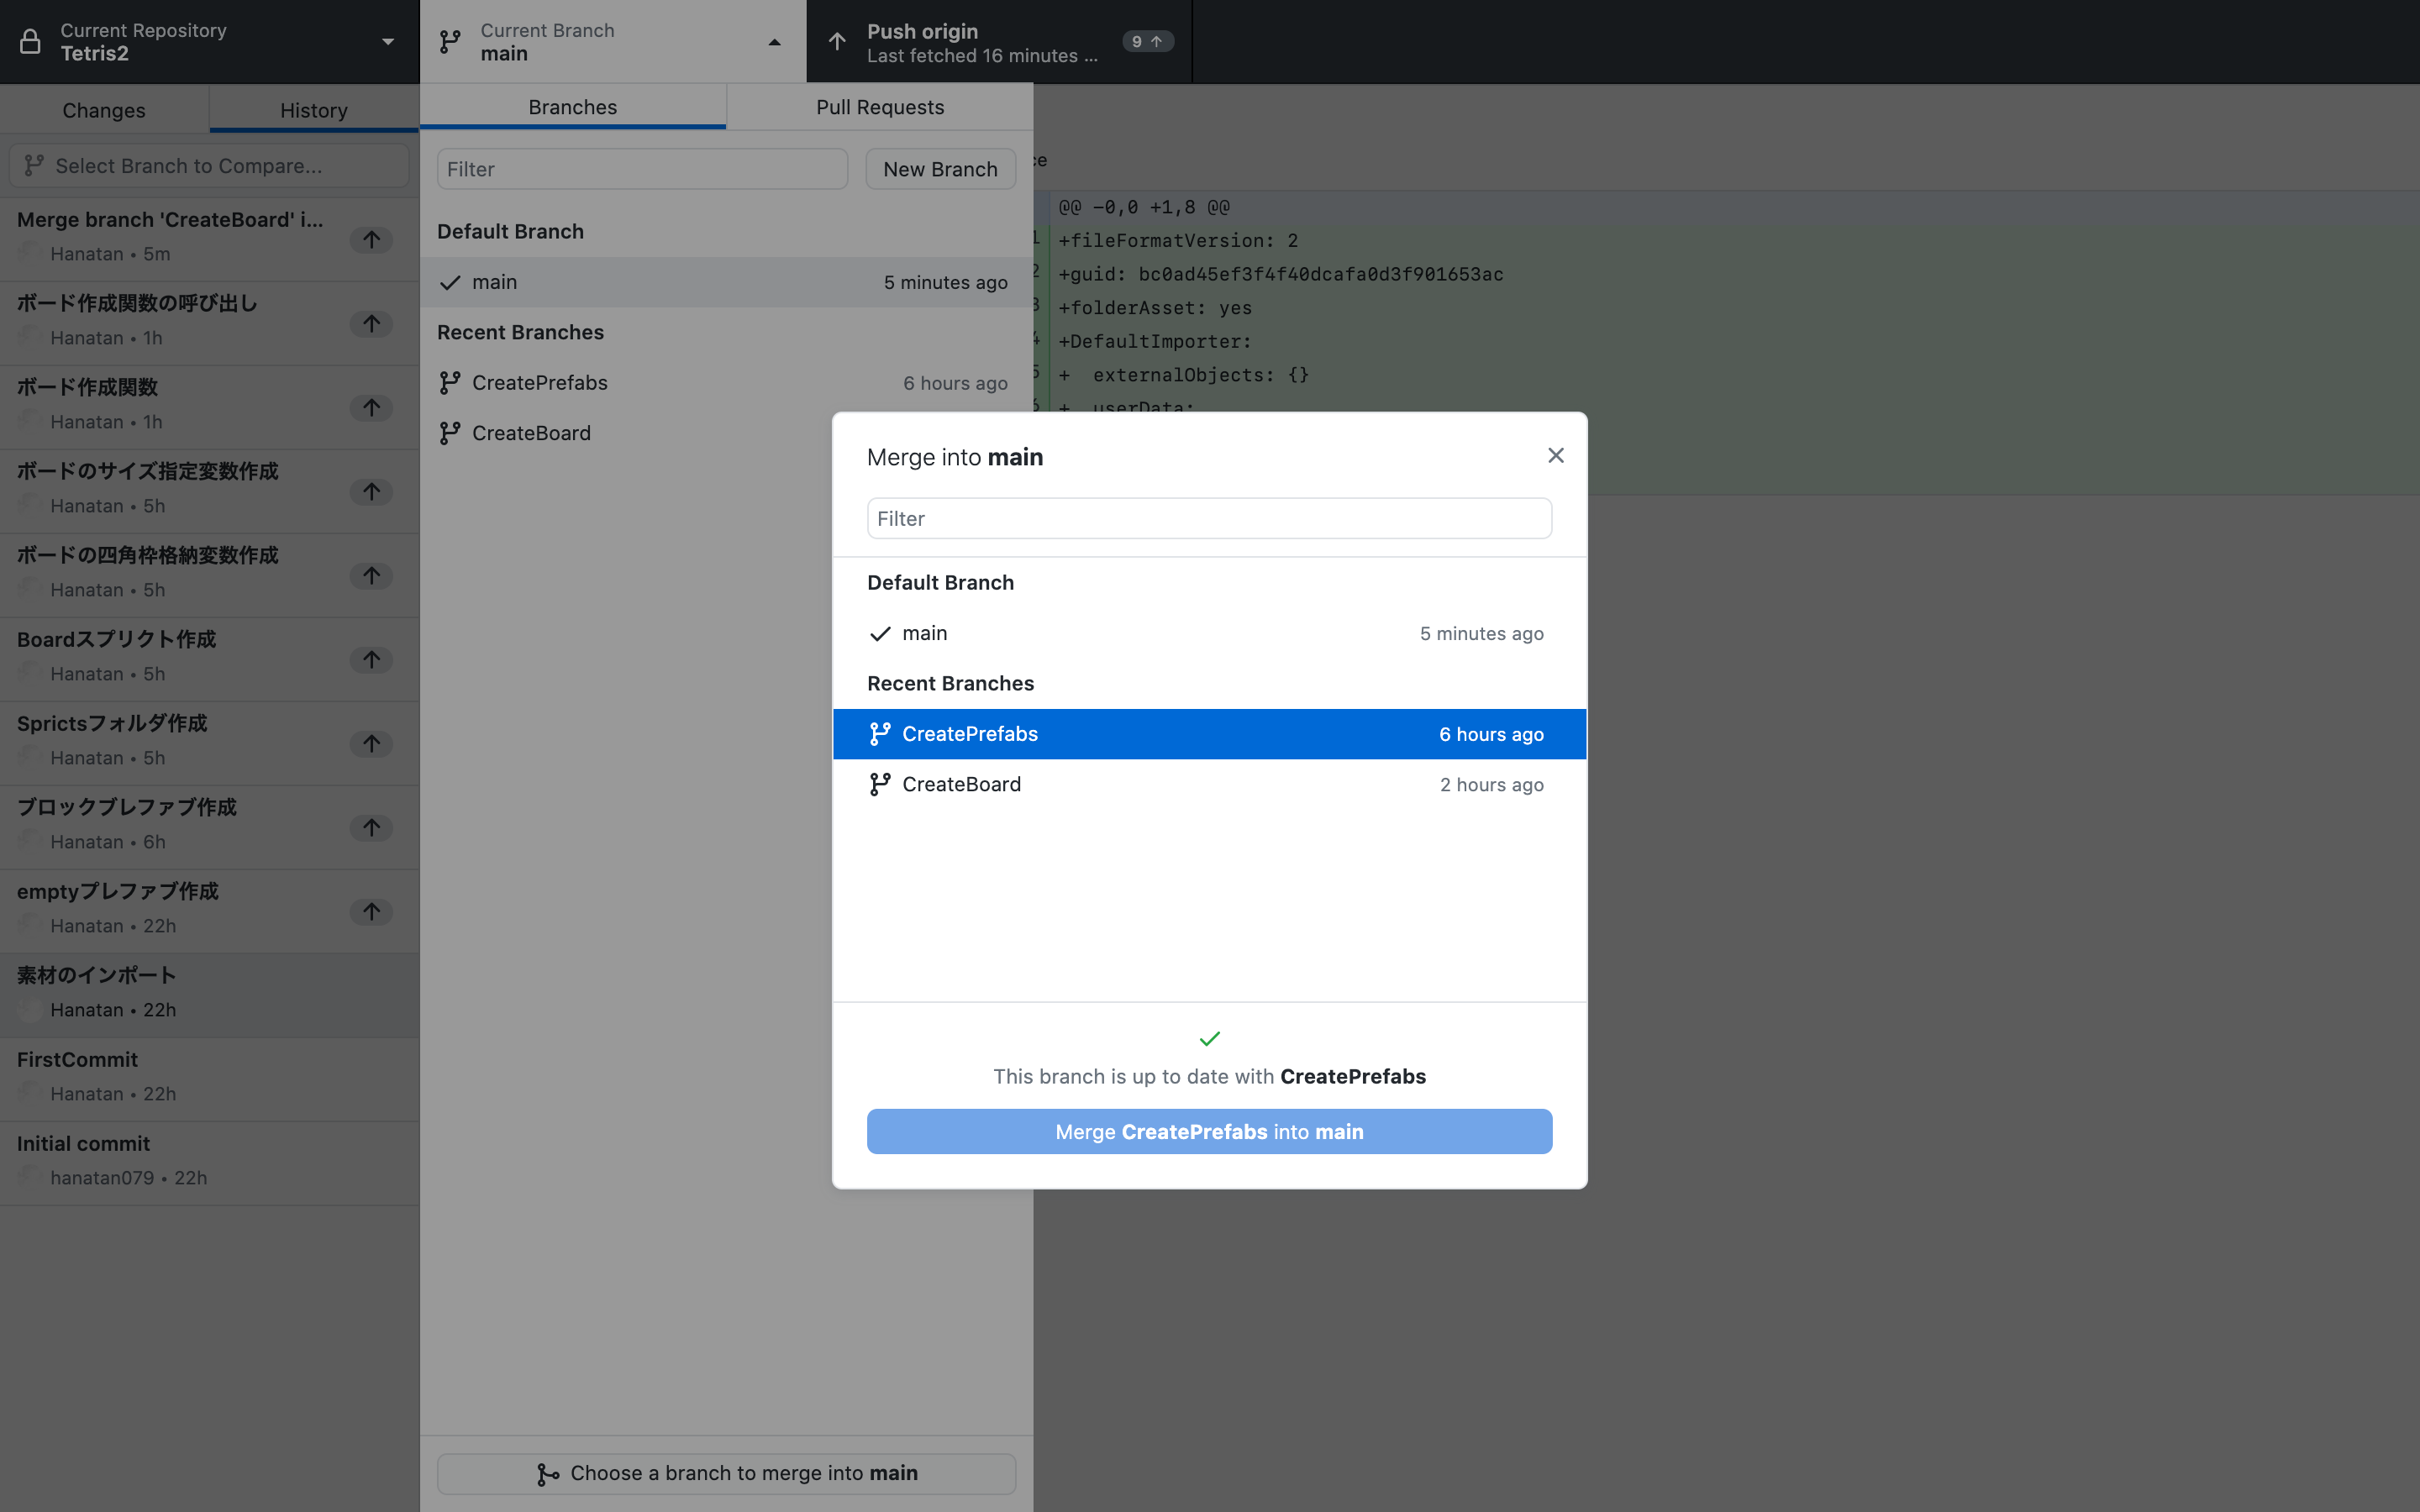This screenshot has height=1512, width=2420.
Task: Merge CreatePrefabs into main
Action: [x=1208, y=1131]
